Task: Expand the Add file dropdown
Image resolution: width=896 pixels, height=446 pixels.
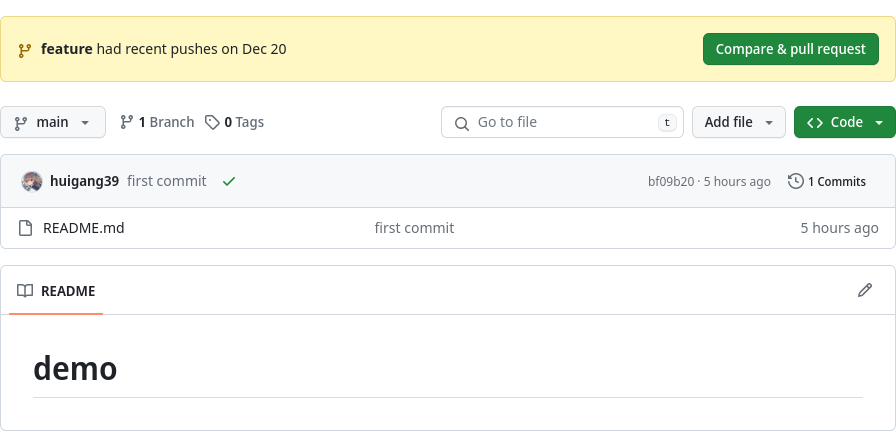Action: coord(738,122)
